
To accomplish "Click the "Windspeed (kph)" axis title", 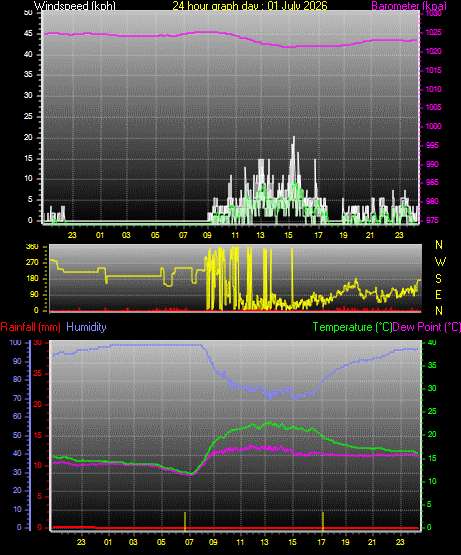I will tap(75, 6).
